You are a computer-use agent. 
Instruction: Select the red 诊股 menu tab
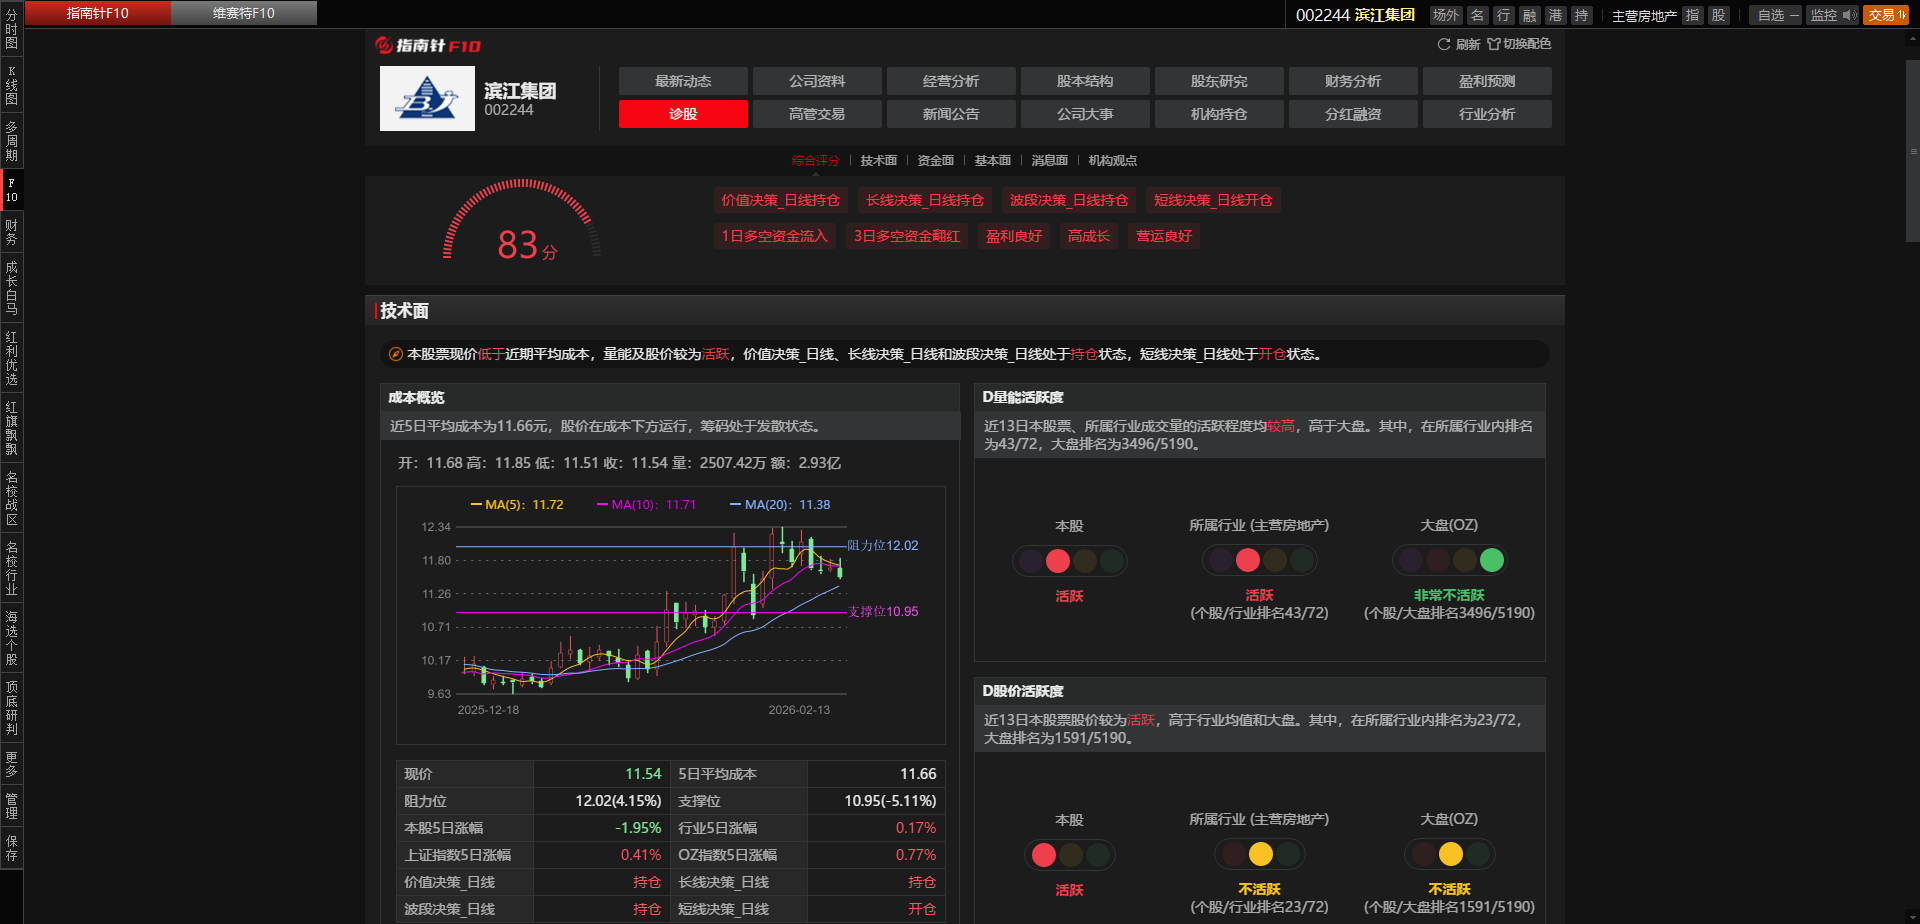click(683, 114)
